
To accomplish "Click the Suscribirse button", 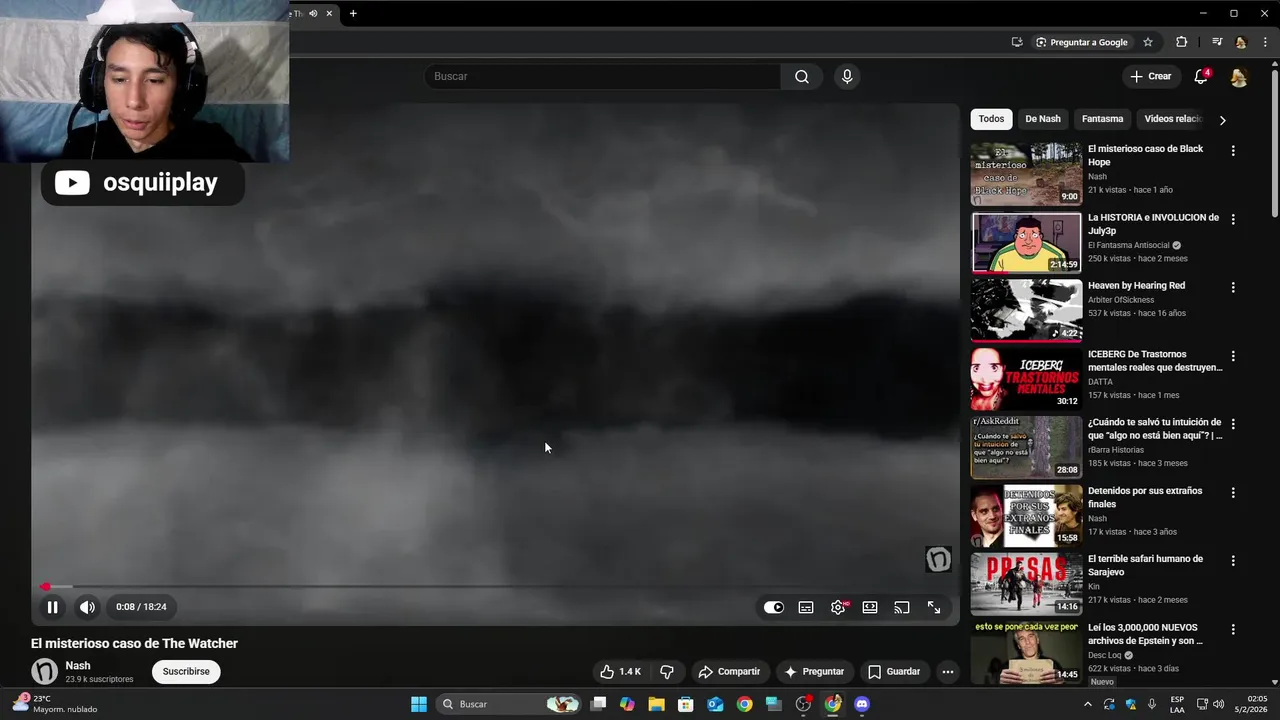I will point(186,672).
